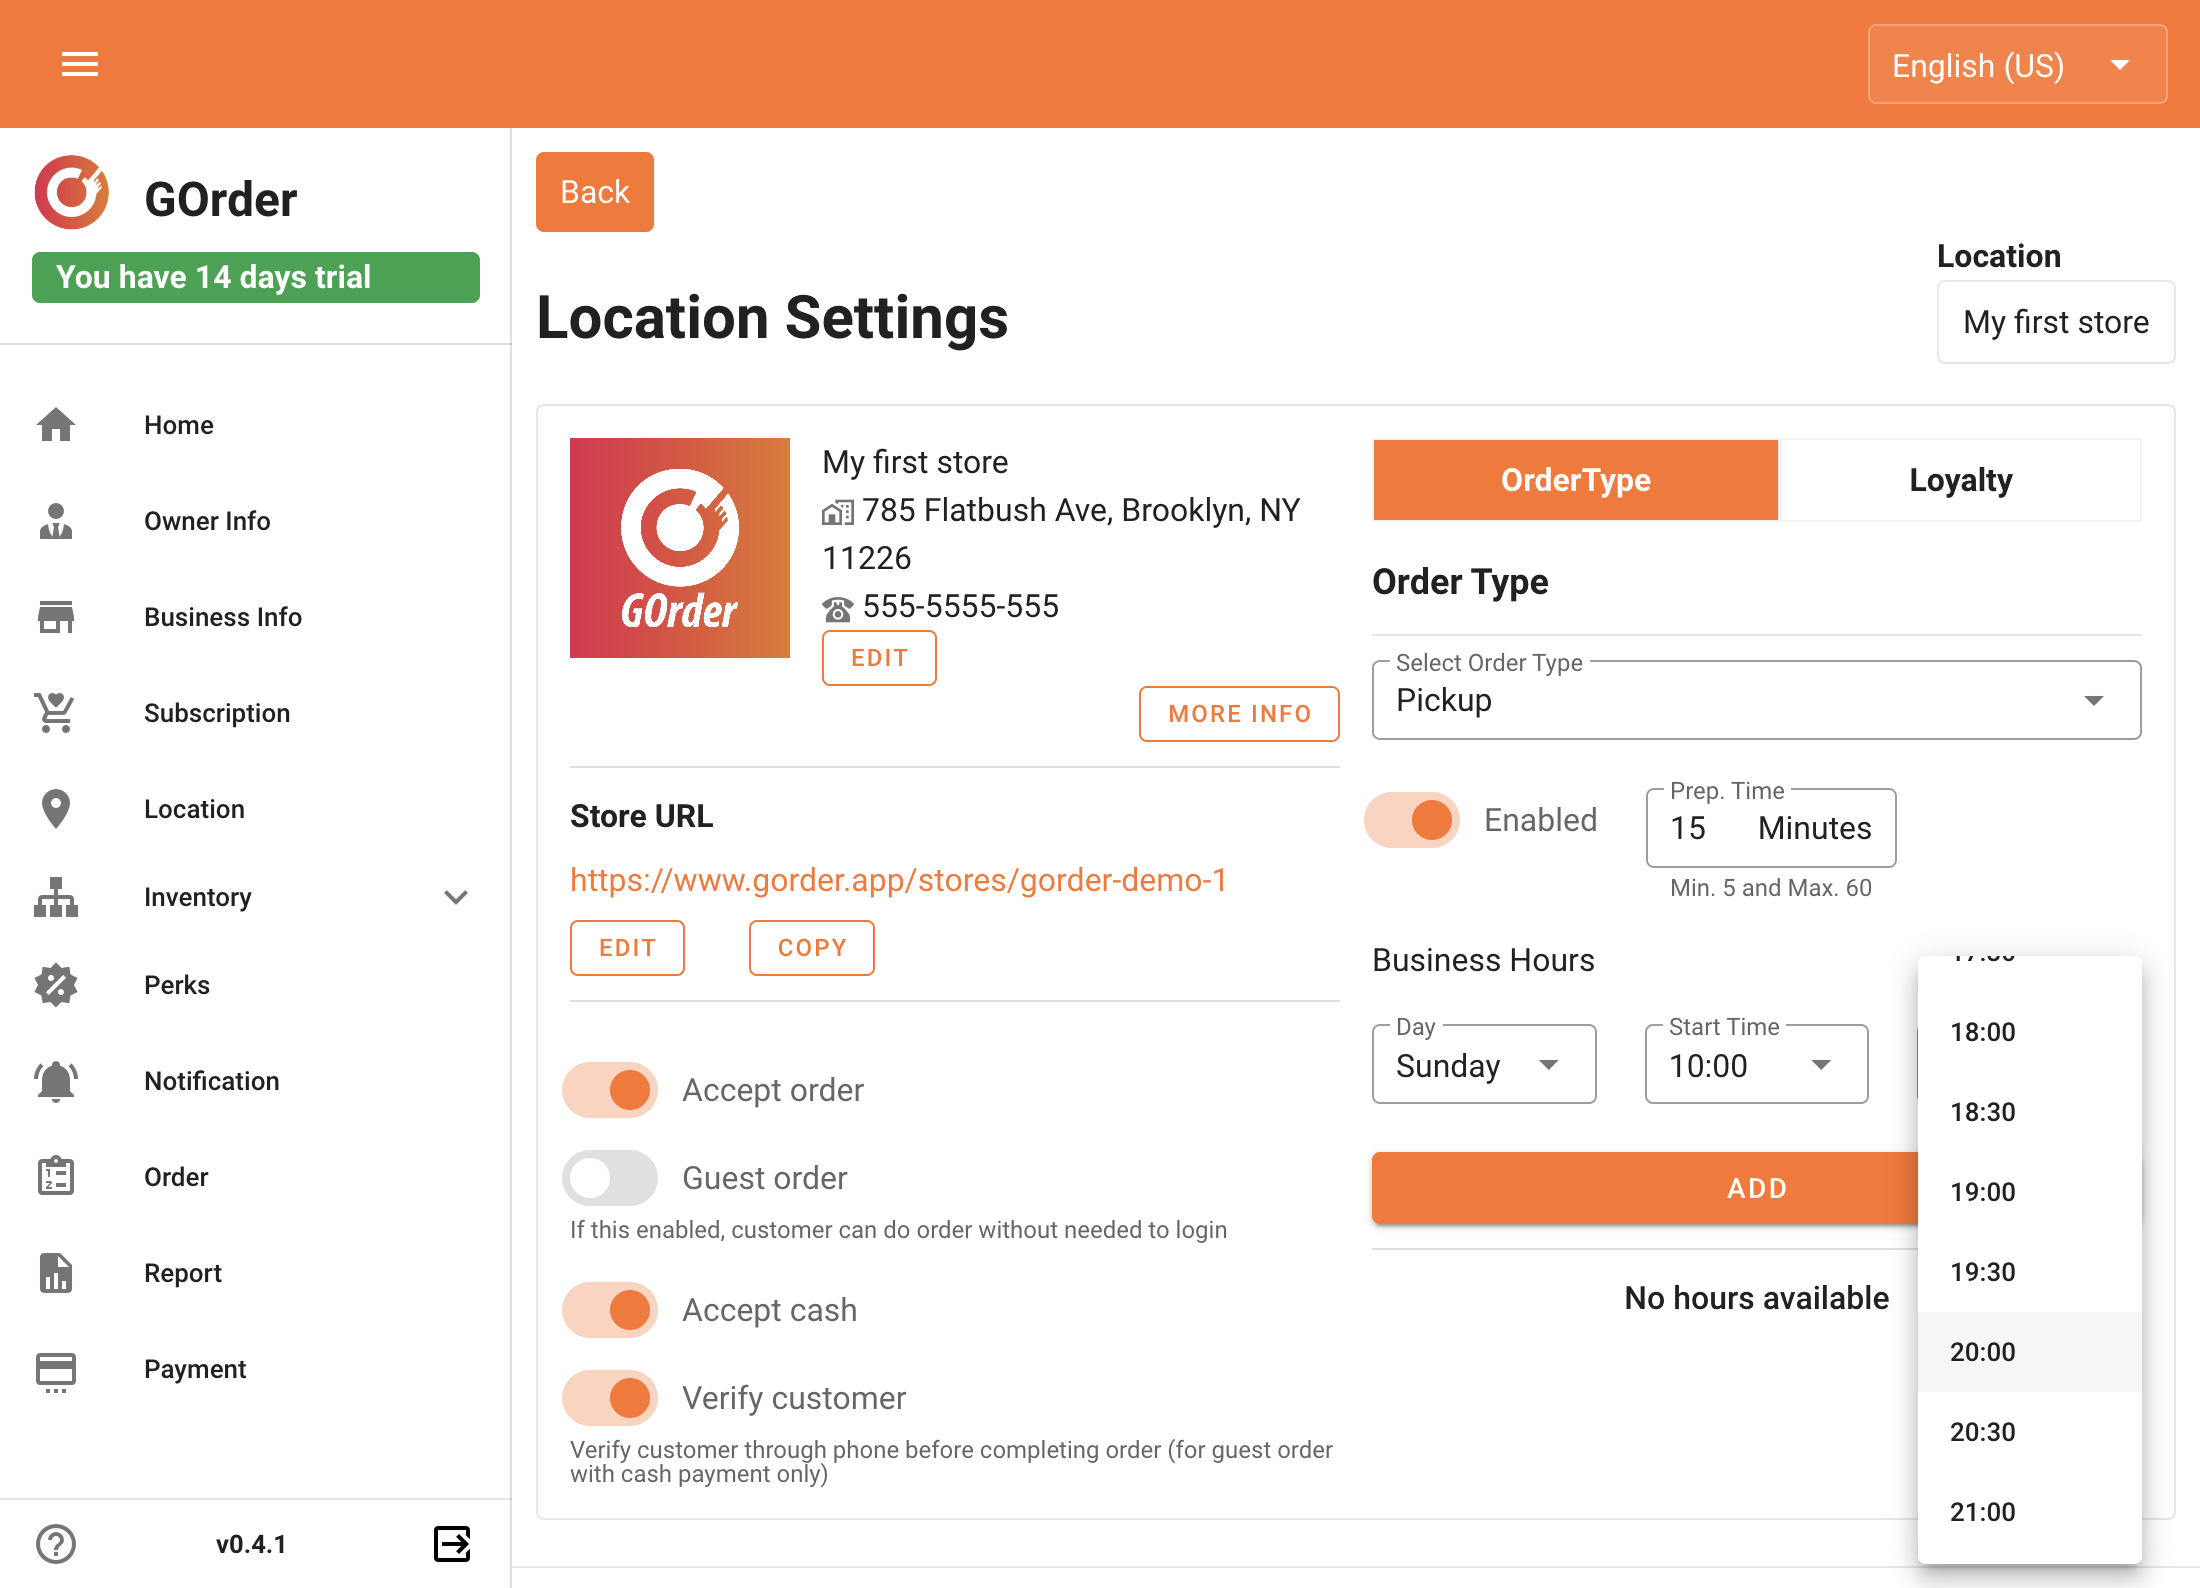
Task: Open the gorder-demo-1 store URL link
Action: (898, 880)
